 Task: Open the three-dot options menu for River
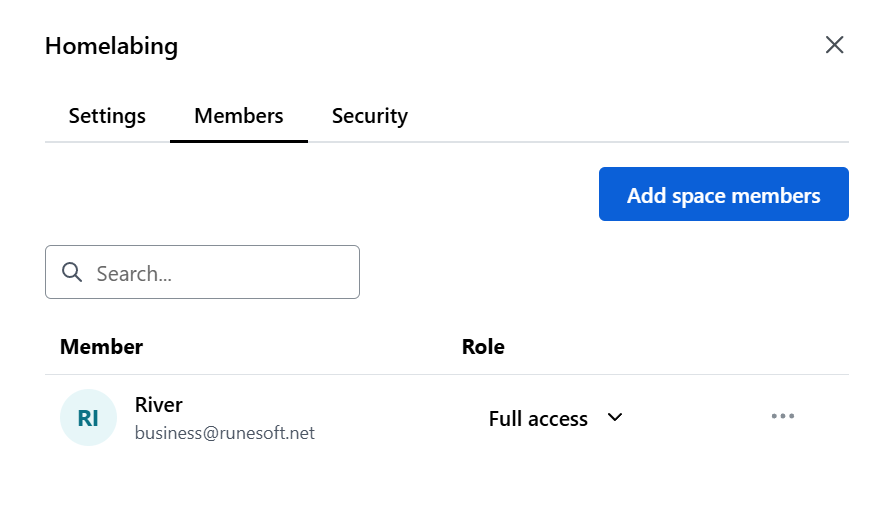point(783,416)
